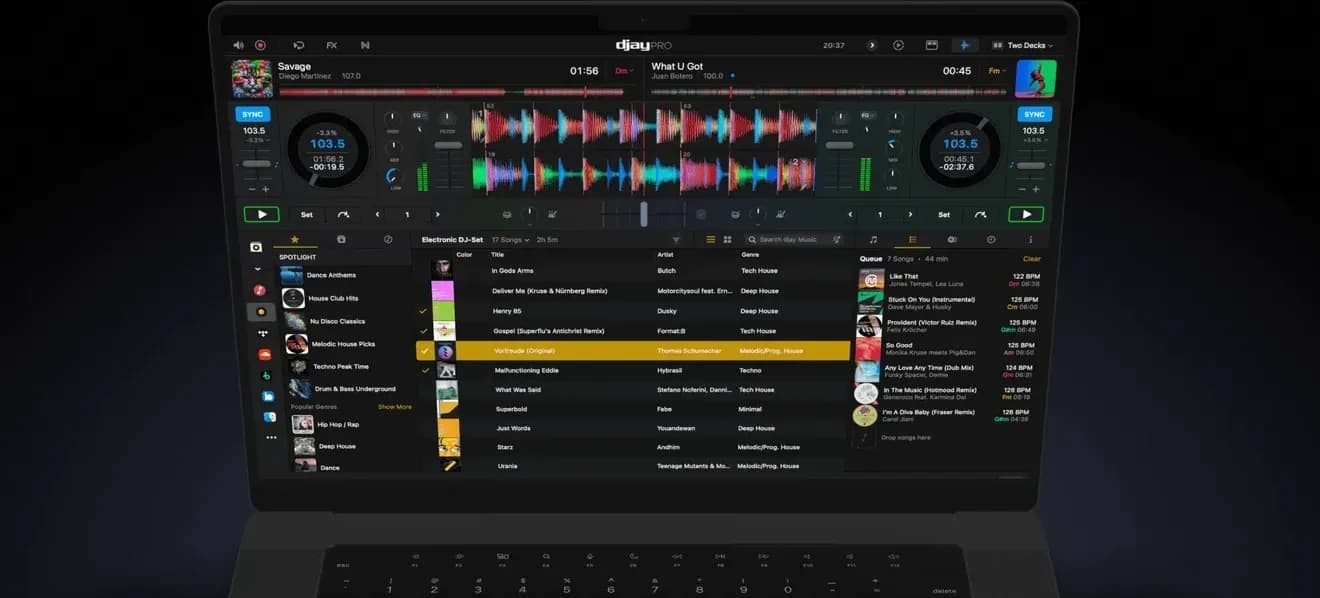Play the left deck
The height and width of the screenshot is (598, 1320).
(261, 214)
